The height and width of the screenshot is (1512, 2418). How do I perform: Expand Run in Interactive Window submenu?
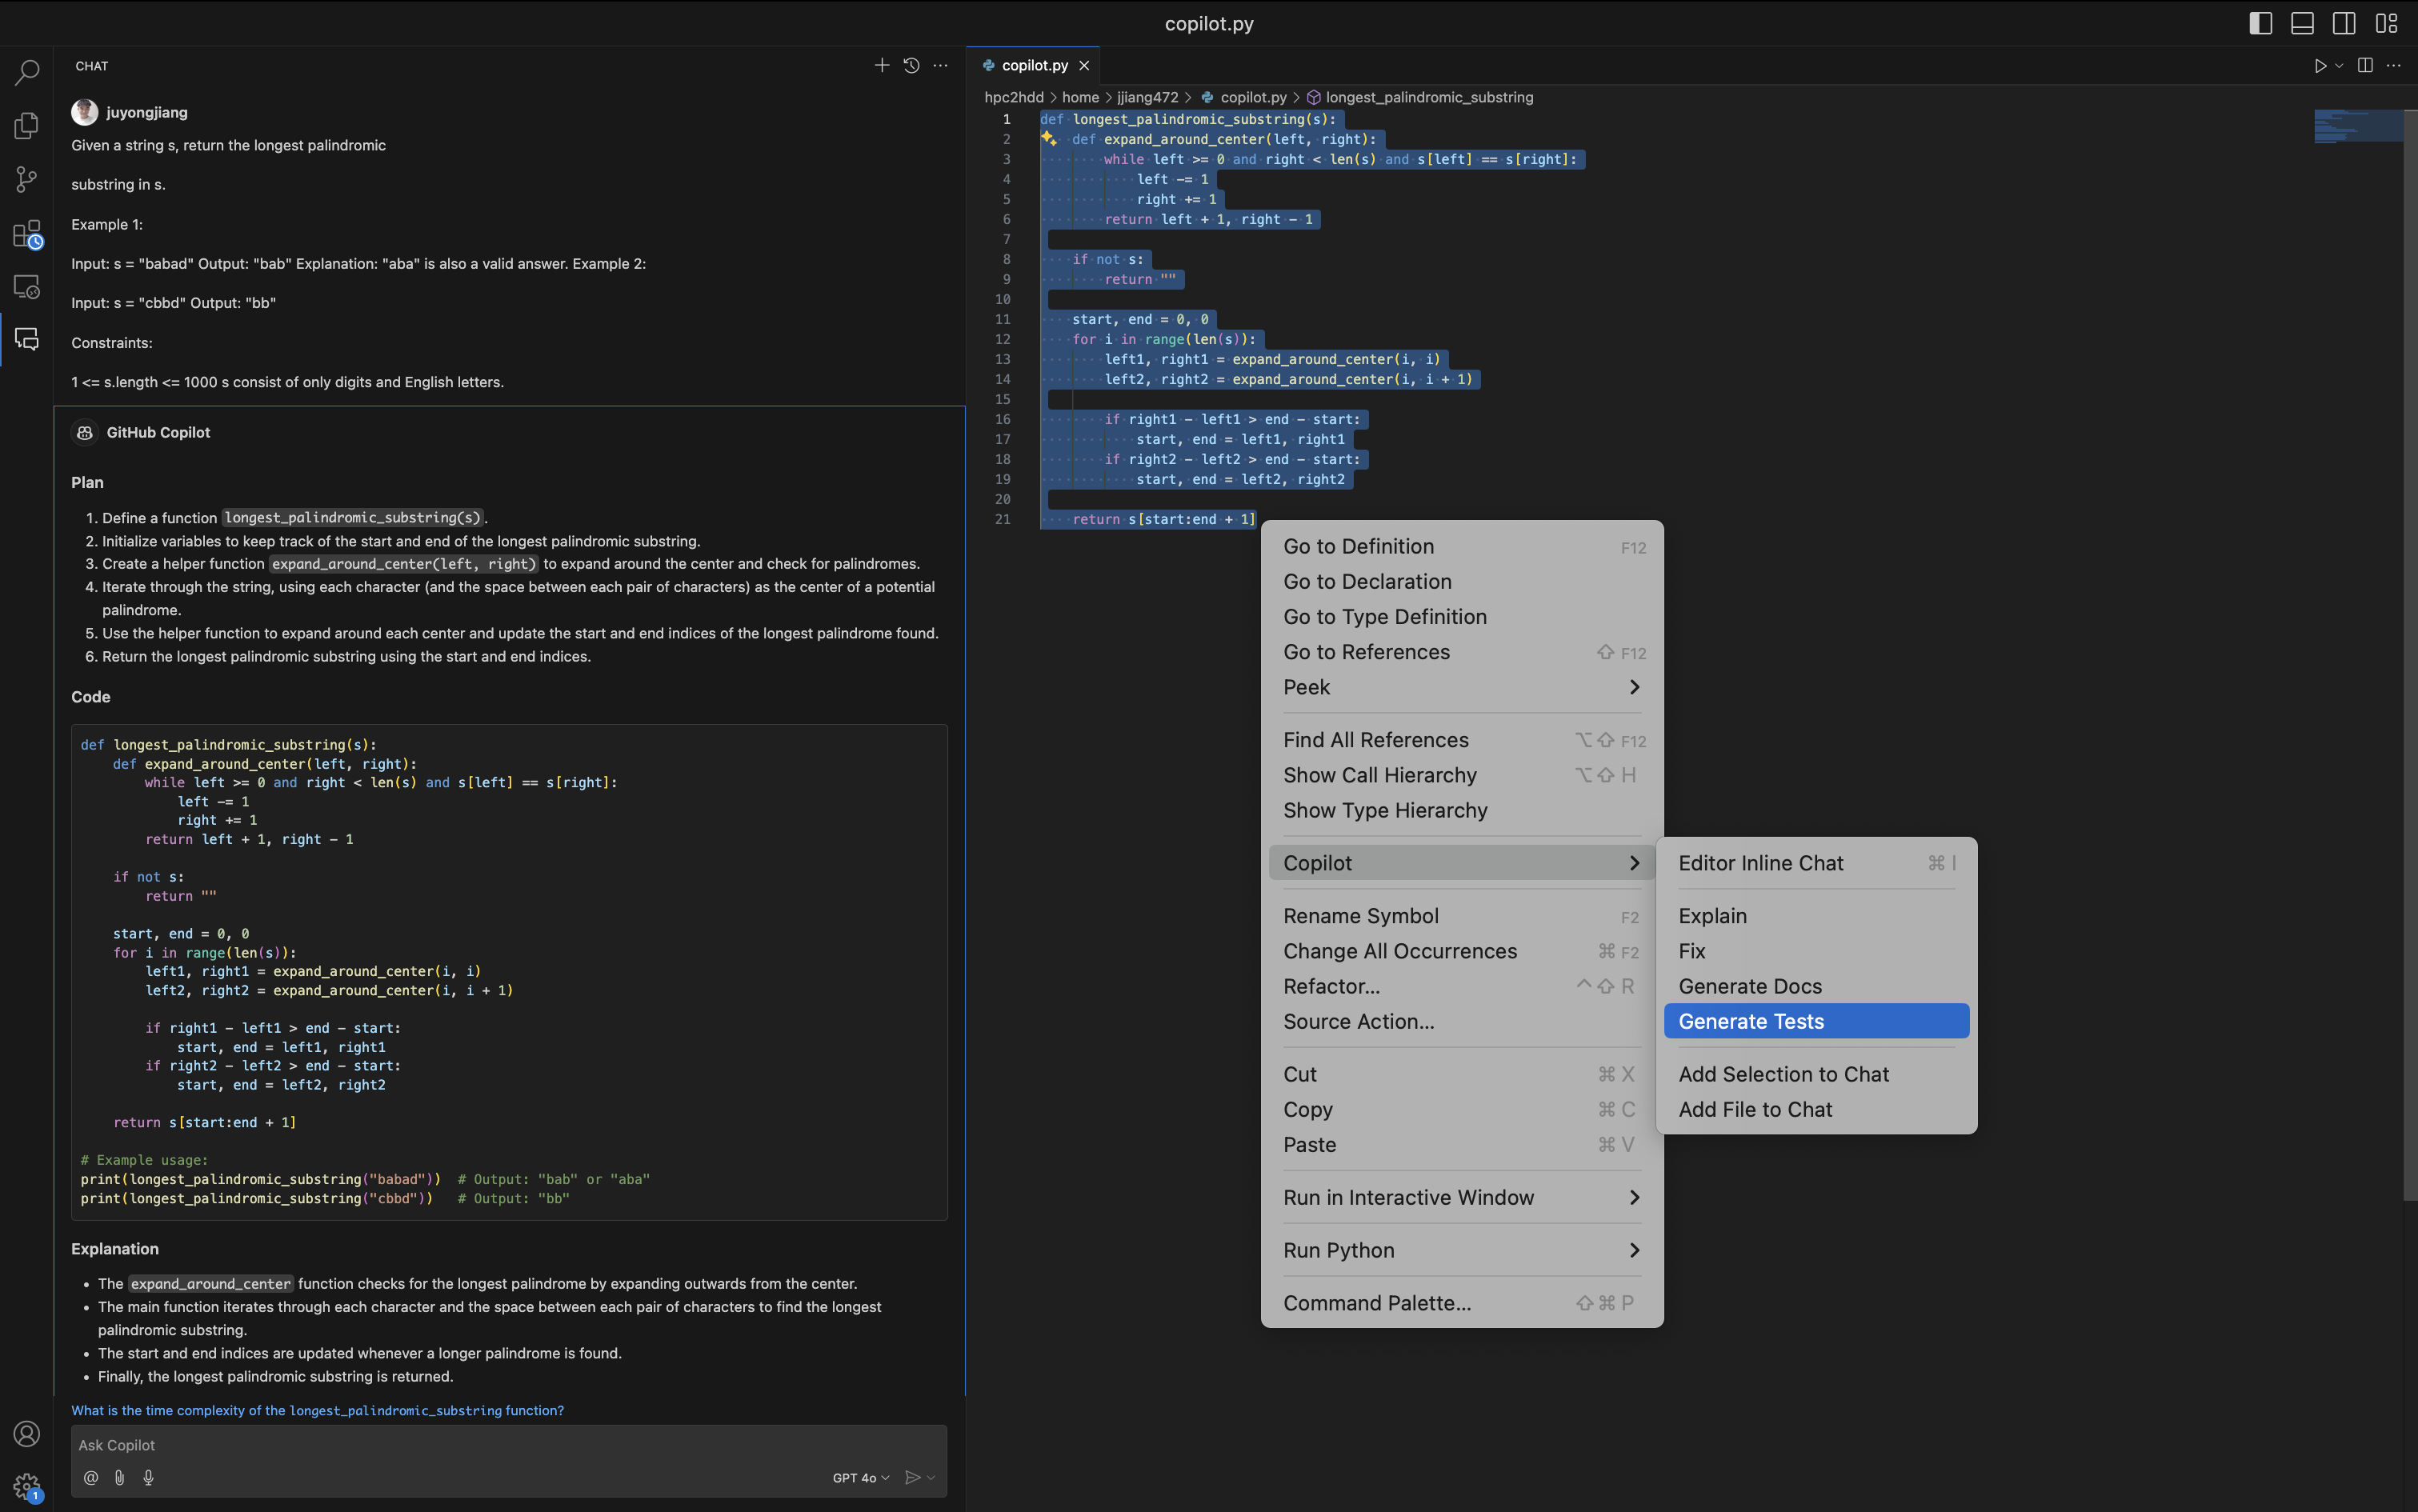(1461, 1197)
